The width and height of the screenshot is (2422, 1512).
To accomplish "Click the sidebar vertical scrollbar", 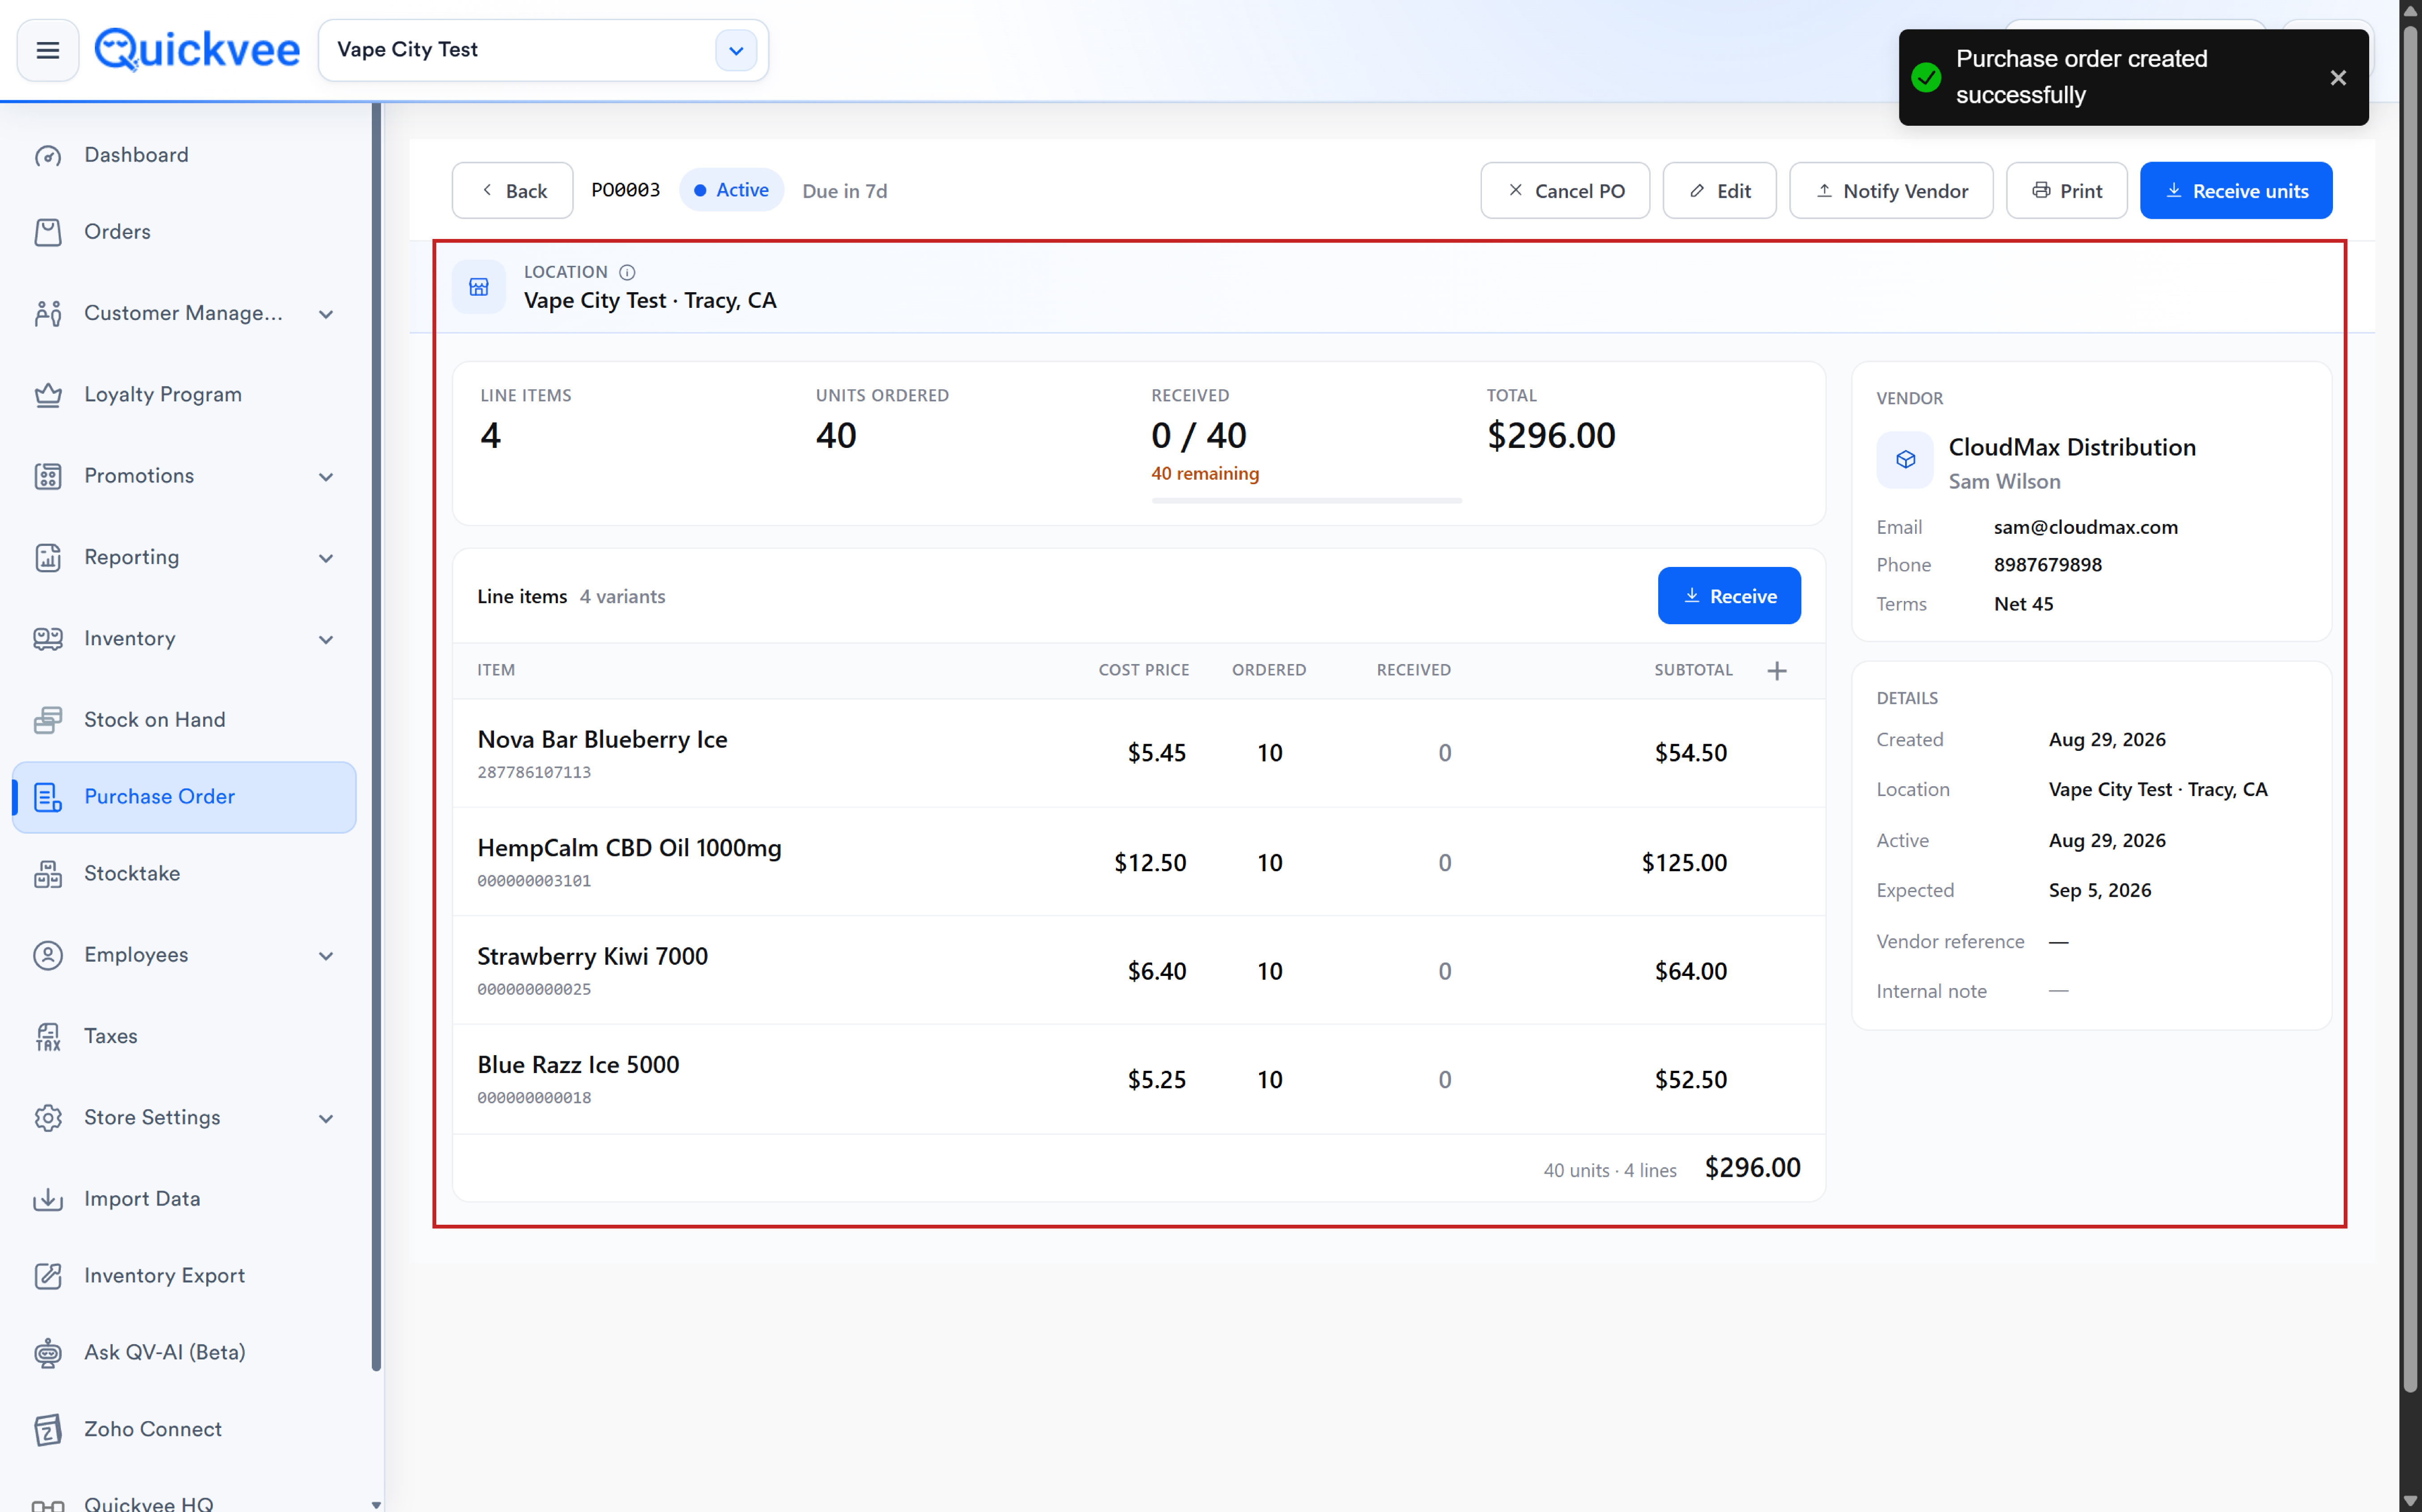I will (376, 737).
